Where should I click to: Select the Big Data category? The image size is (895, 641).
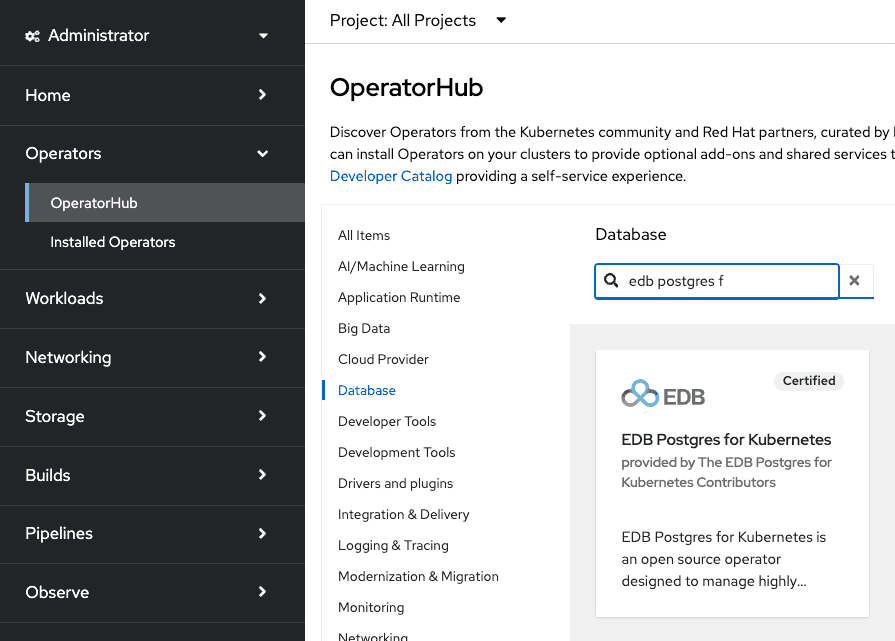[x=365, y=328]
